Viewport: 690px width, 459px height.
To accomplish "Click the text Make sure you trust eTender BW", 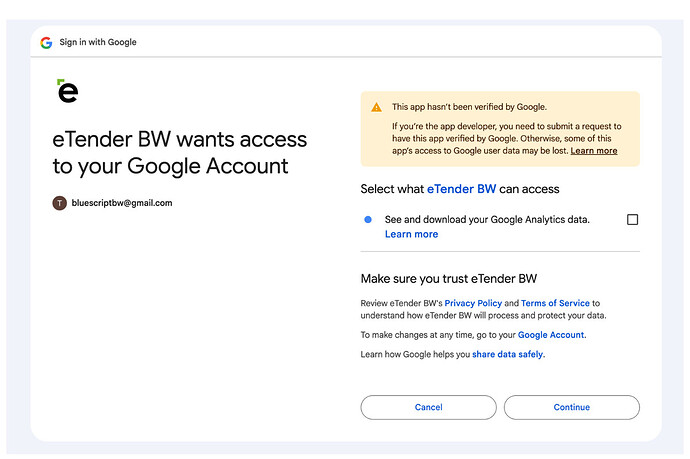I will click(449, 279).
